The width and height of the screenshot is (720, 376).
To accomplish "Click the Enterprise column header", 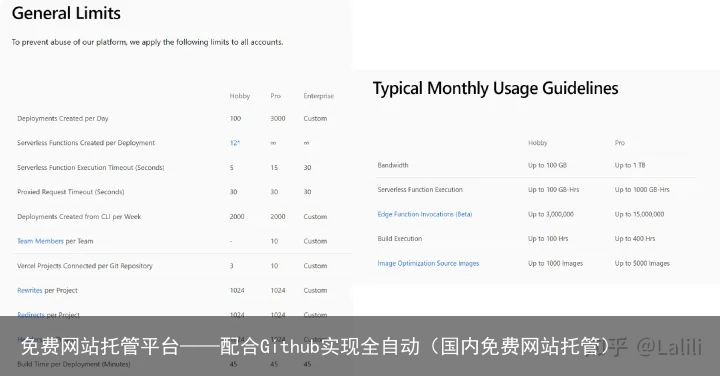I will tap(319, 96).
